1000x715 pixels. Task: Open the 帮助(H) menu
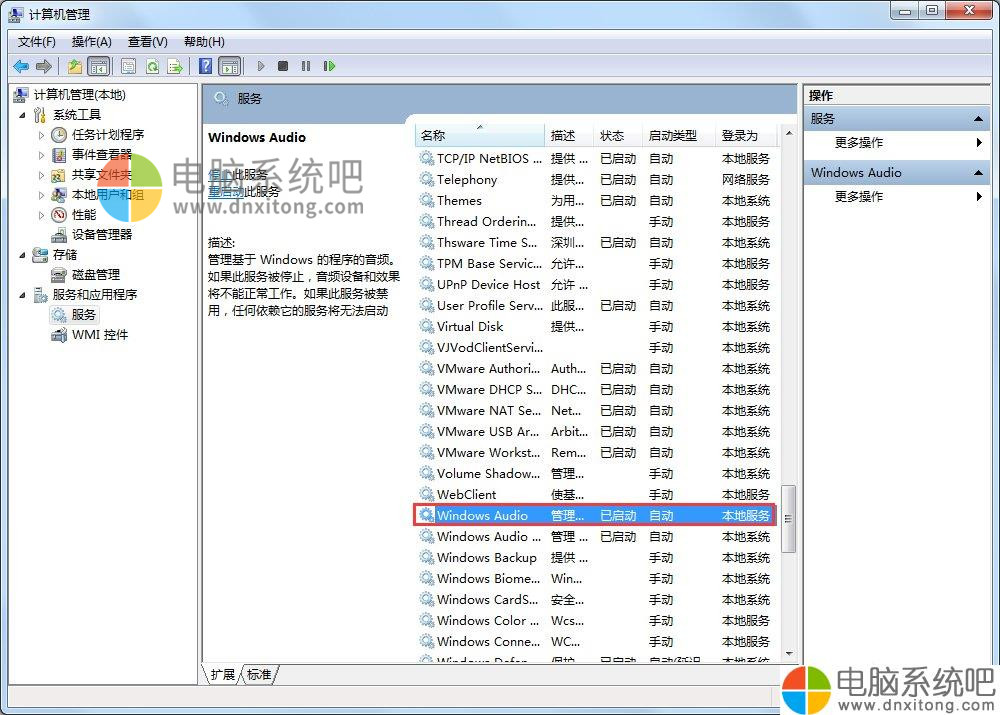[x=204, y=41]
